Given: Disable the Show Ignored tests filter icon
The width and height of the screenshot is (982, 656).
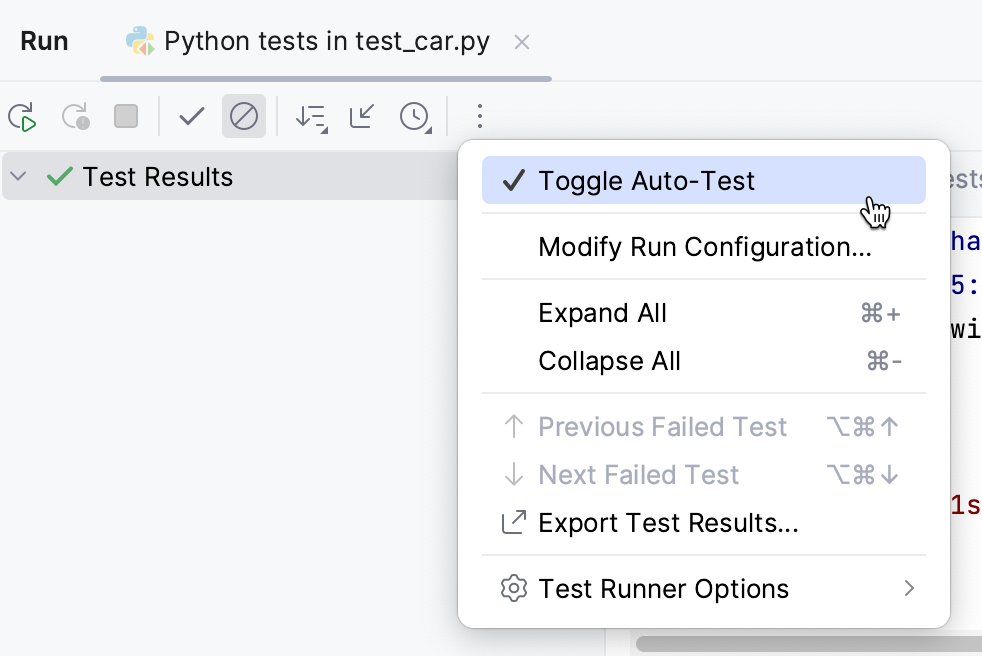Looking at the screenshot, I should [244, 117].
